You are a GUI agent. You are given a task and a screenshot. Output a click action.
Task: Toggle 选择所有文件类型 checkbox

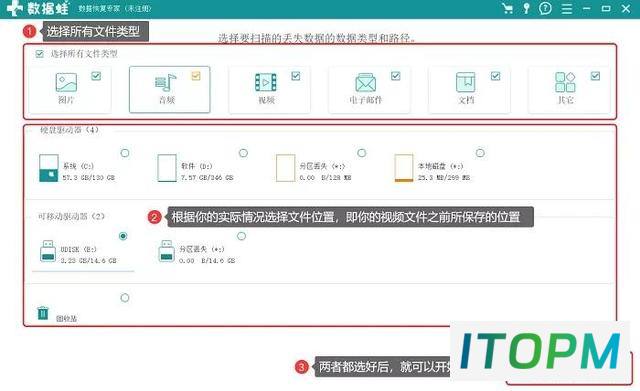[40, 54]
